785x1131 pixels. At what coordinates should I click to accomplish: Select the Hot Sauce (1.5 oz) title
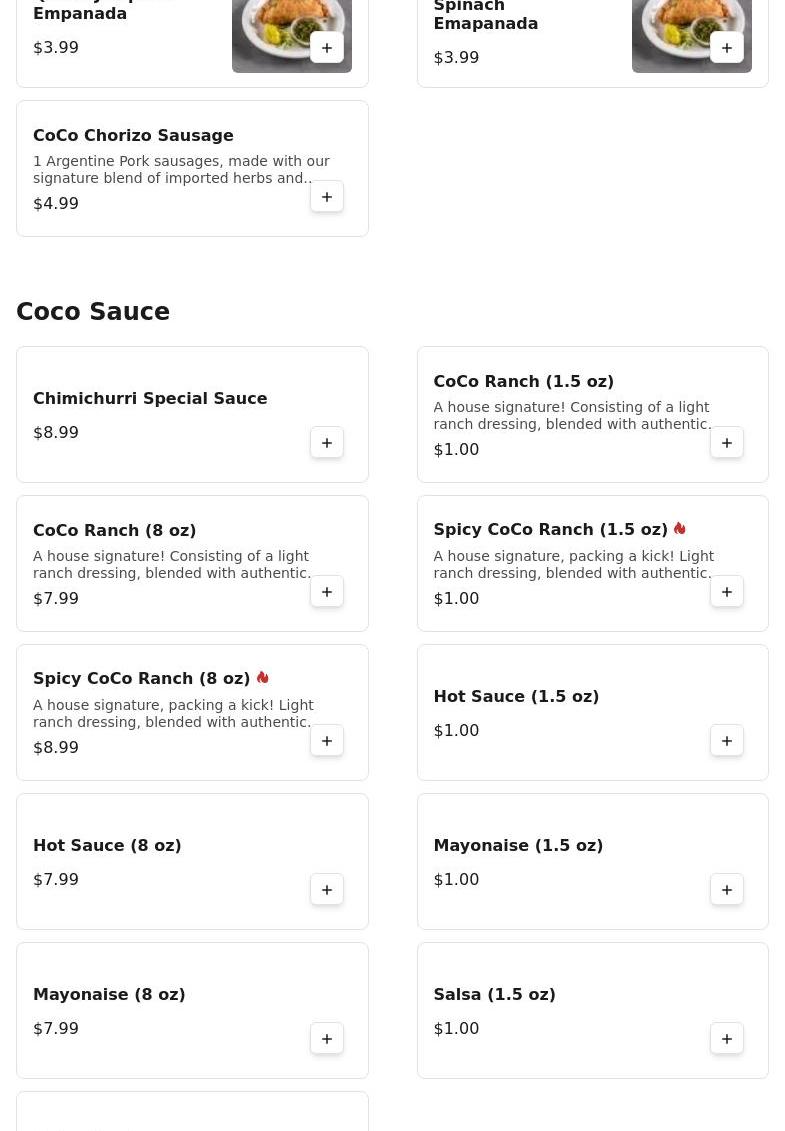[x=516, y=696]
